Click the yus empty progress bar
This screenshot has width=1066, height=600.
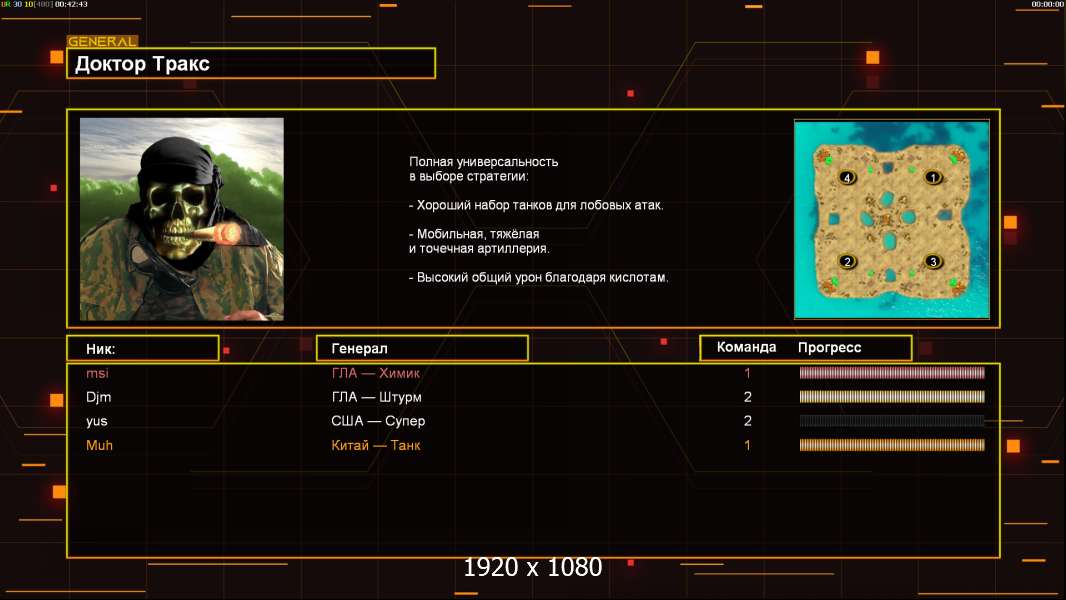(892, 421)
